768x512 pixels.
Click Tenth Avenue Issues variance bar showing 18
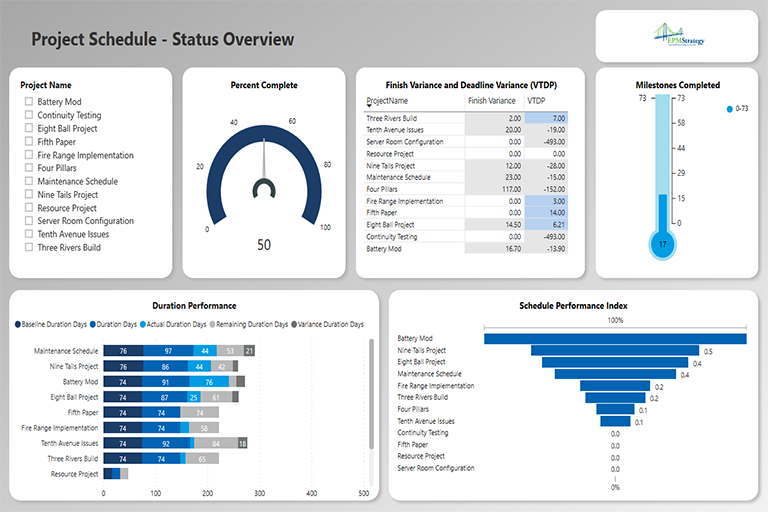pos(242,443)
